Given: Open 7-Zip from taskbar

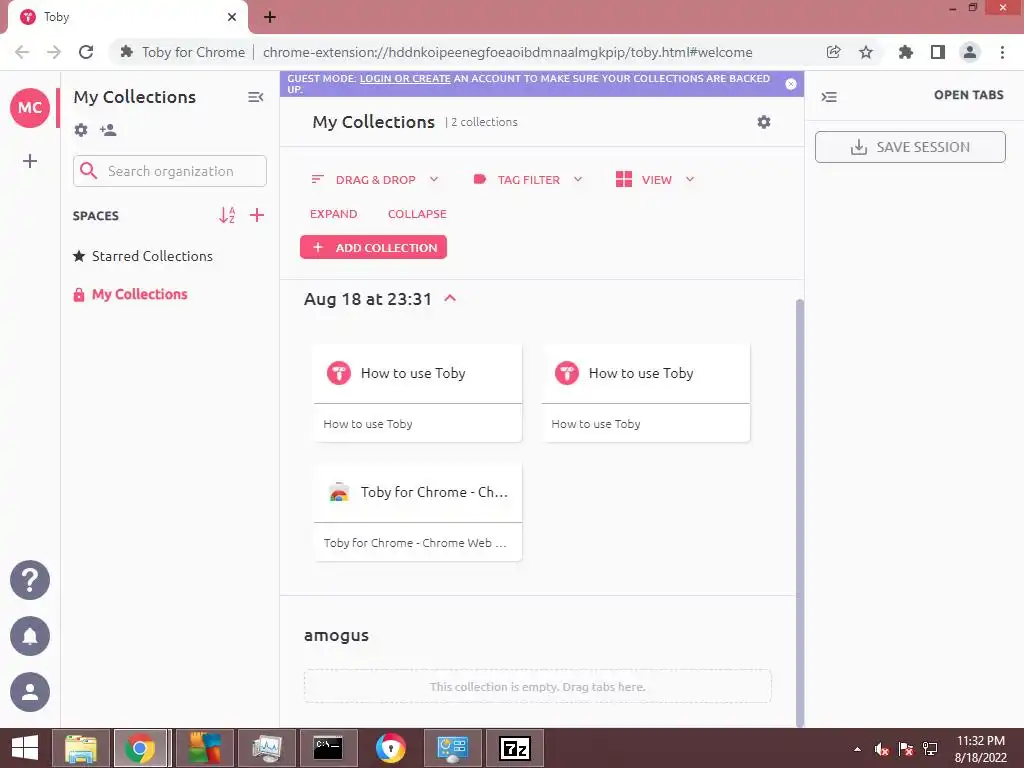Looking at the screenshot, I should [515, 748].
